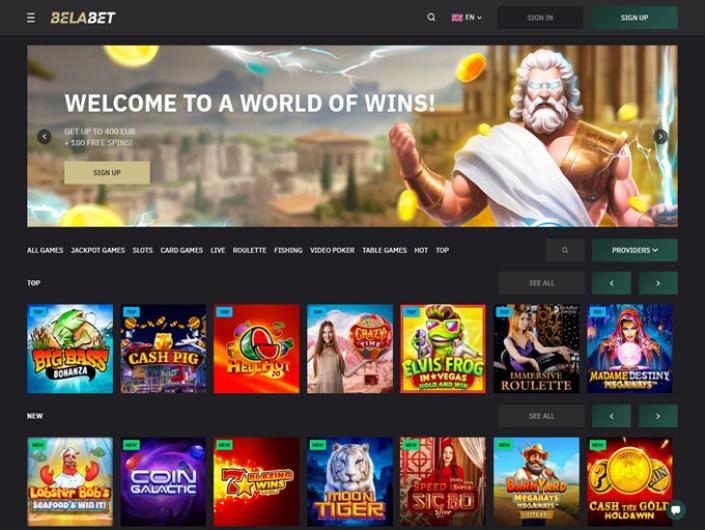The width and height of the screenshot is (705, 530).
Task: Open the PROVIDERS dropdown
Action: tap(634, 250)
